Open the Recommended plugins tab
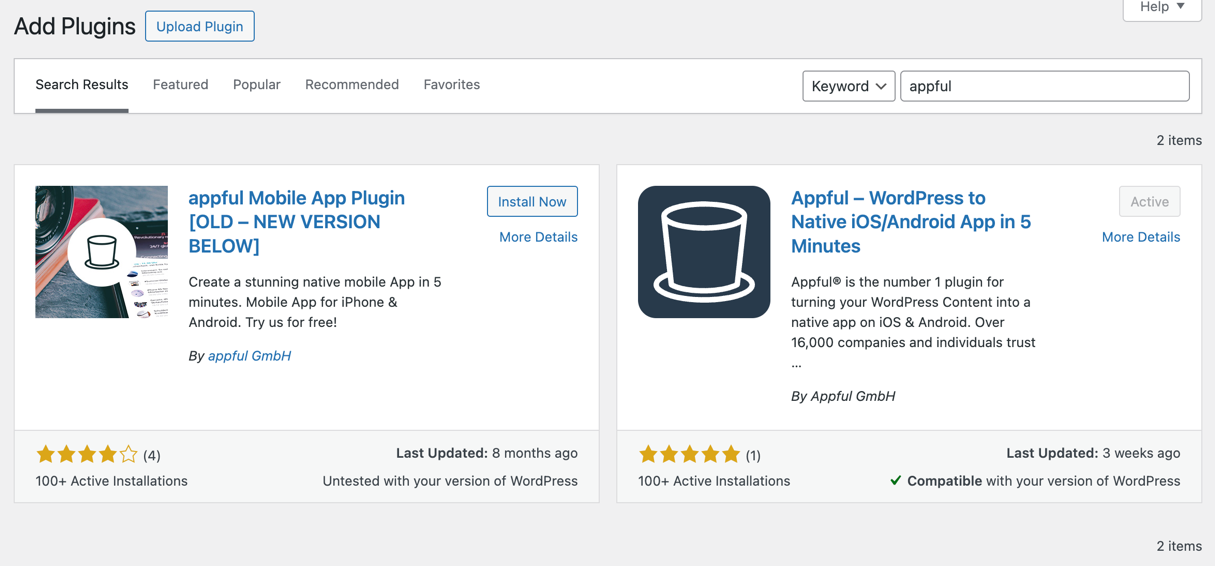 coord(352,85)
